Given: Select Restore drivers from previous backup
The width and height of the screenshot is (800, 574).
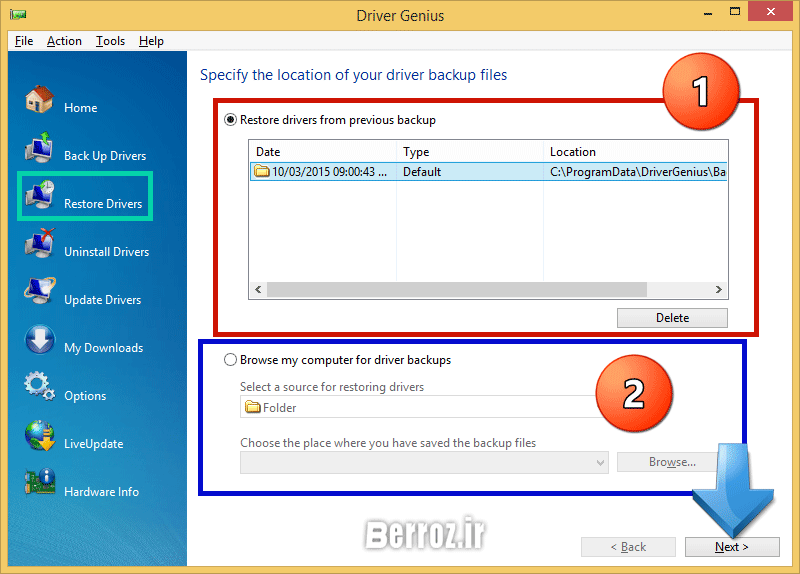Looking at the screenshot, I should pos(232,120).
